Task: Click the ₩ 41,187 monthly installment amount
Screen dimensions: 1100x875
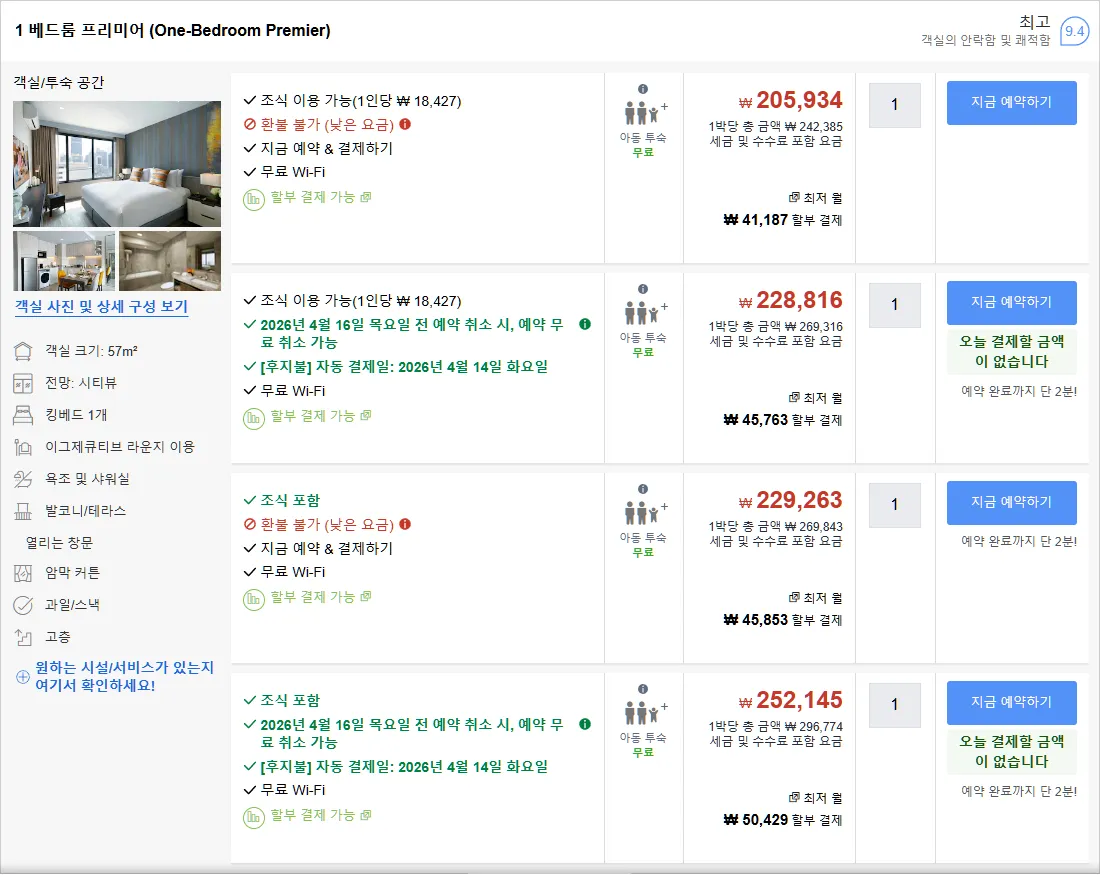Action: pos(756,220)
